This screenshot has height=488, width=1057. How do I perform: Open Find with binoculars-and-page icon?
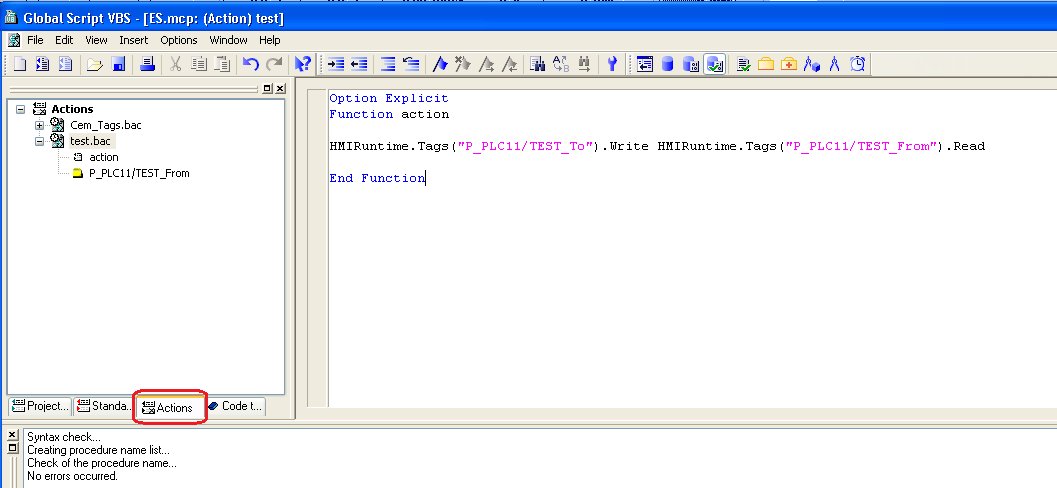click(x=537, y=64)
